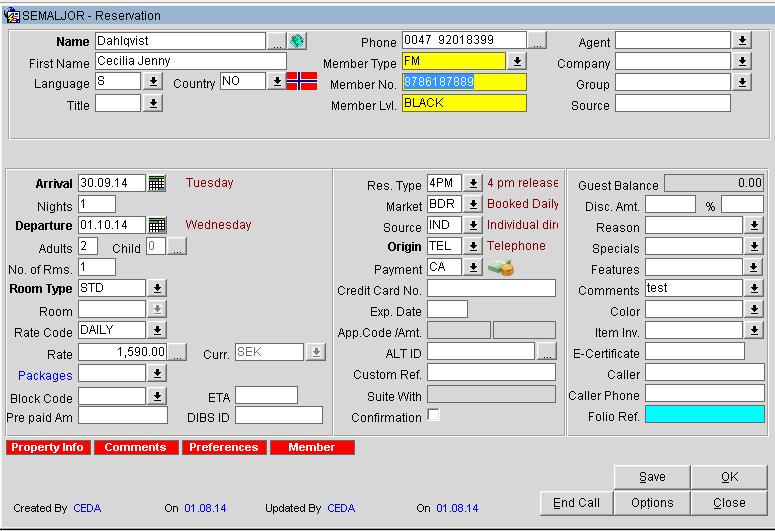Click the Close button

pyautogui.click(x=729, y=503)
